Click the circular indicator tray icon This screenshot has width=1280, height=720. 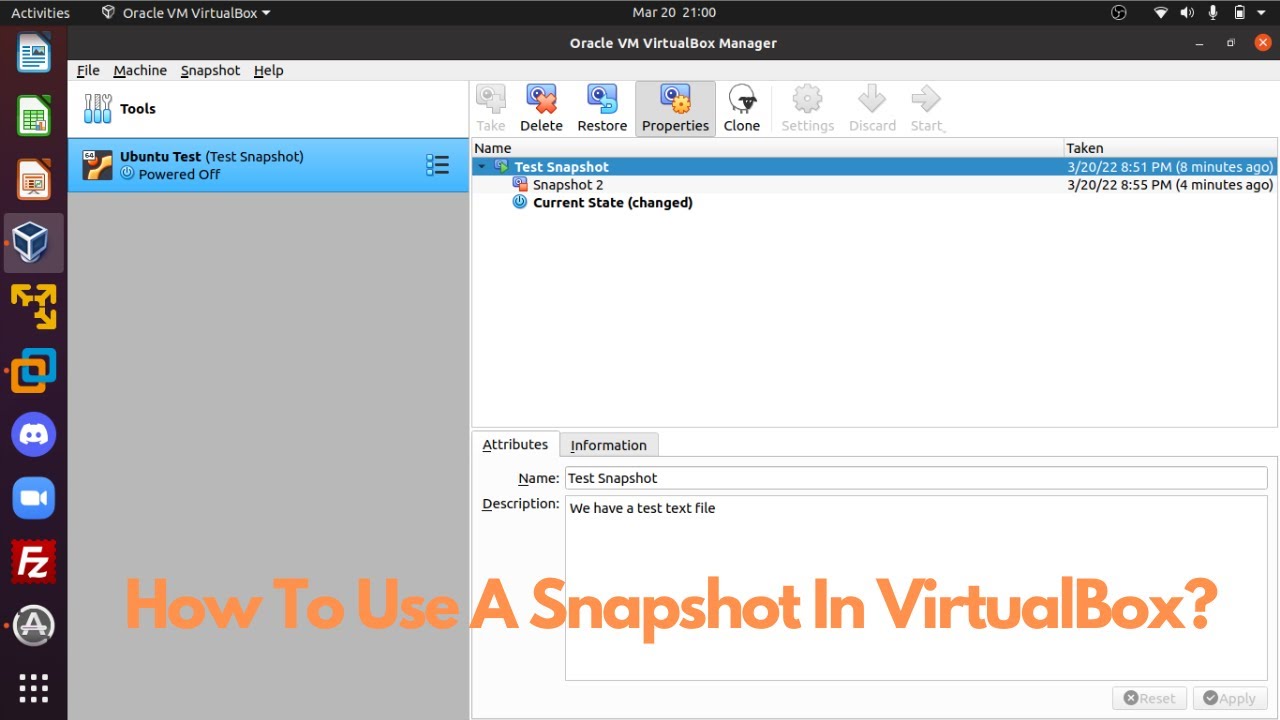[1119, 13]
